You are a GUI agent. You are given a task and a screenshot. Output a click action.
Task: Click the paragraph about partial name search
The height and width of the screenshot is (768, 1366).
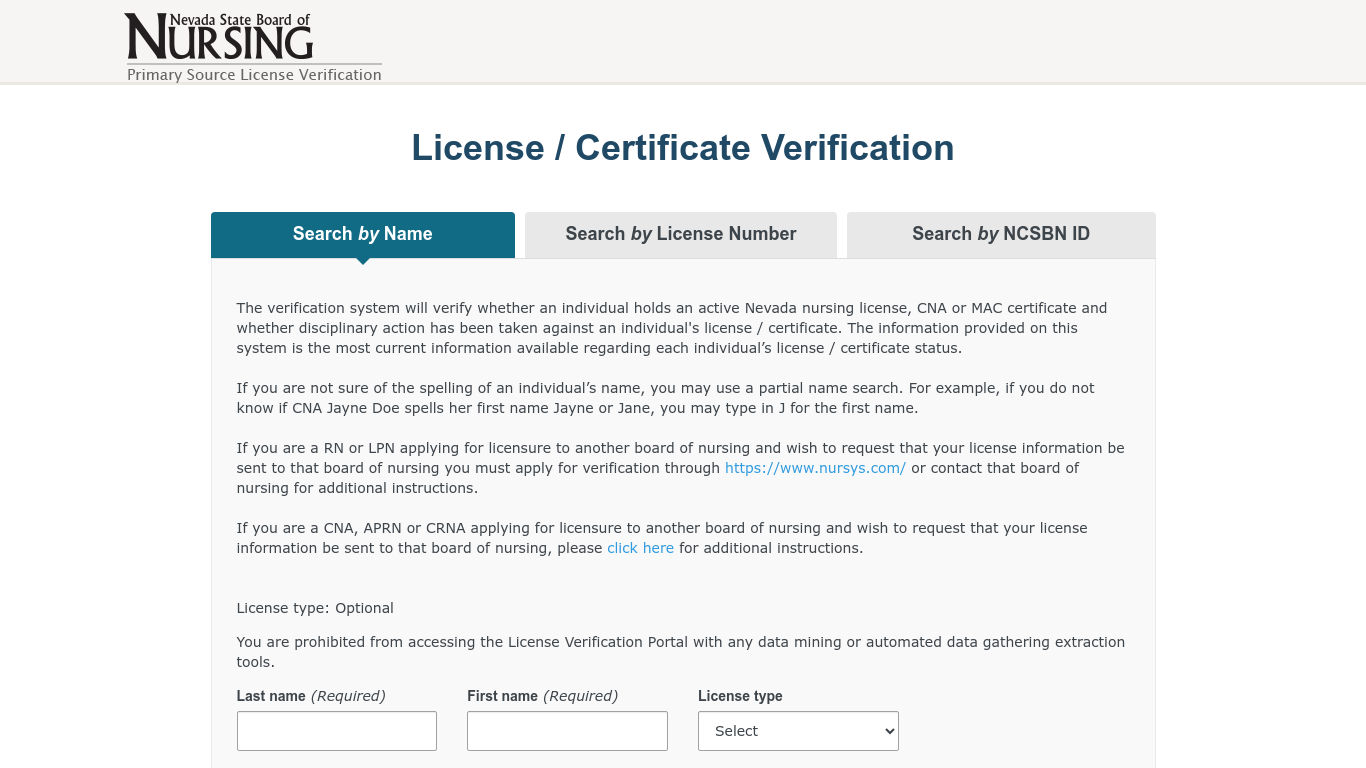pyautogui.click(x=666, y=398)
